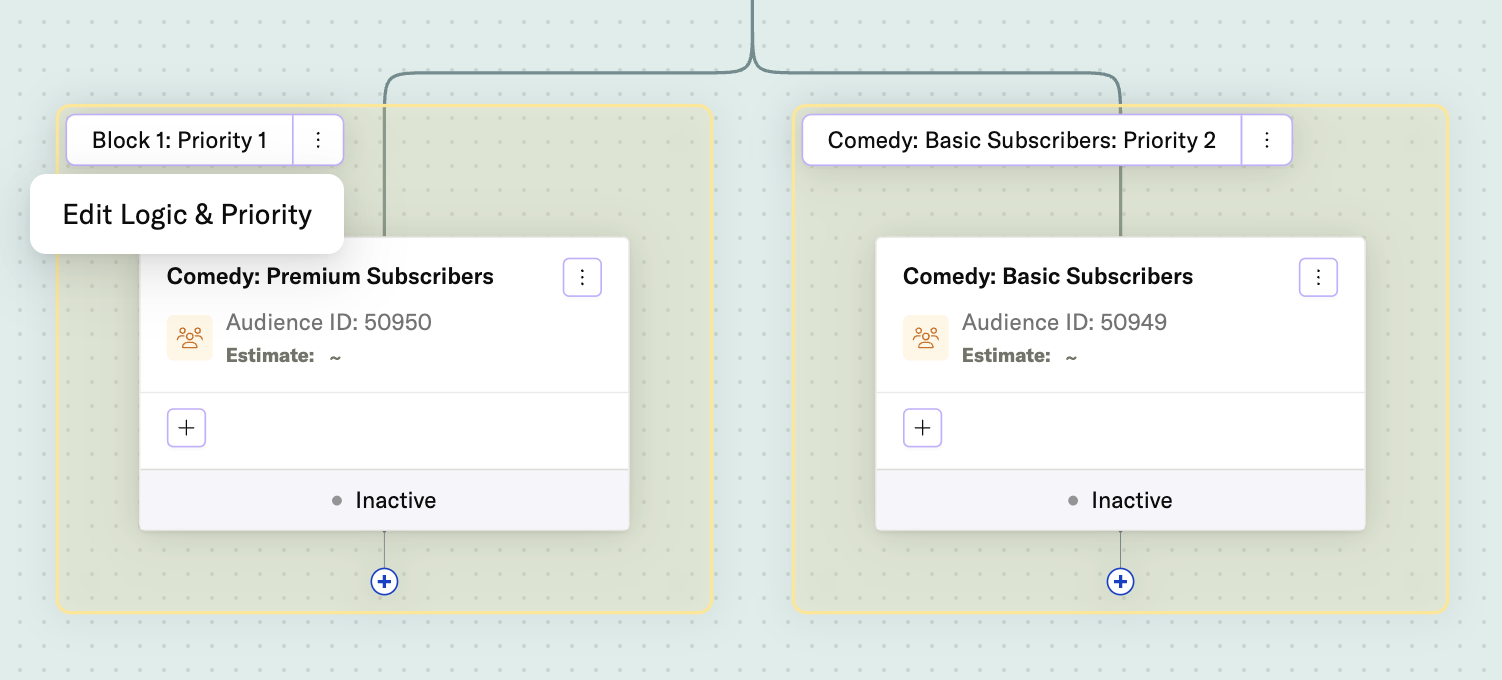Open kebab menu on Comedy: Basic Subscribers card
This screenshot has width=1502, height=680.
(x=1318, y=277)
